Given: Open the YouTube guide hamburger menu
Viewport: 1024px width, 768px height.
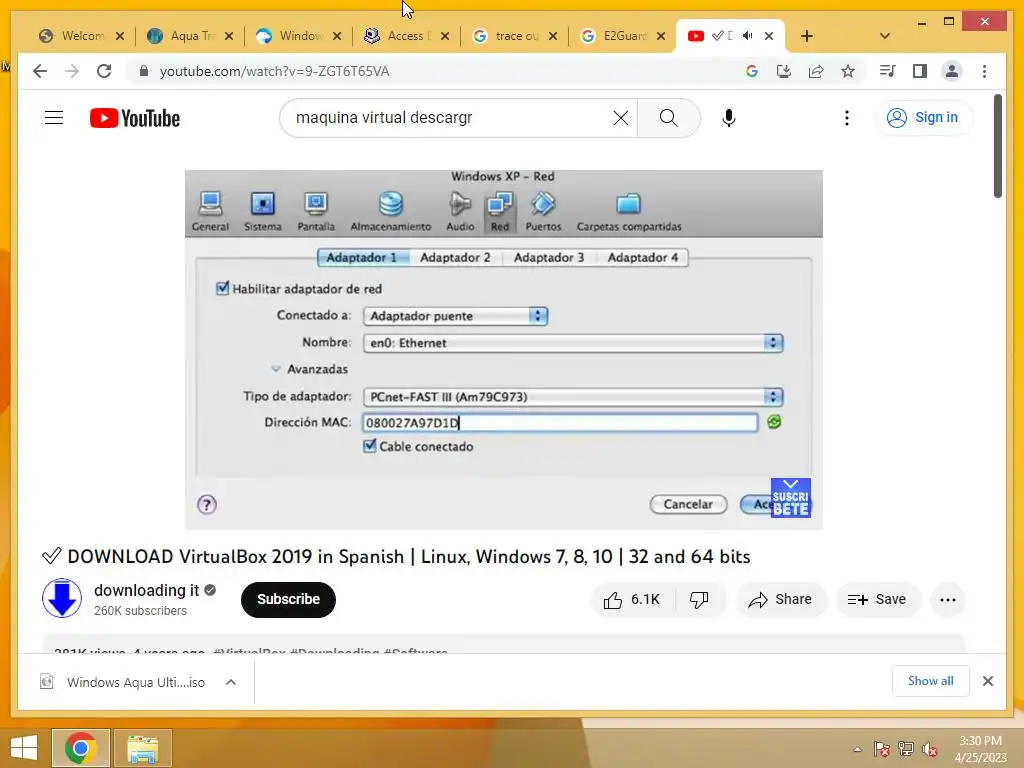Looking at the screenshot, I should [54, 118].
